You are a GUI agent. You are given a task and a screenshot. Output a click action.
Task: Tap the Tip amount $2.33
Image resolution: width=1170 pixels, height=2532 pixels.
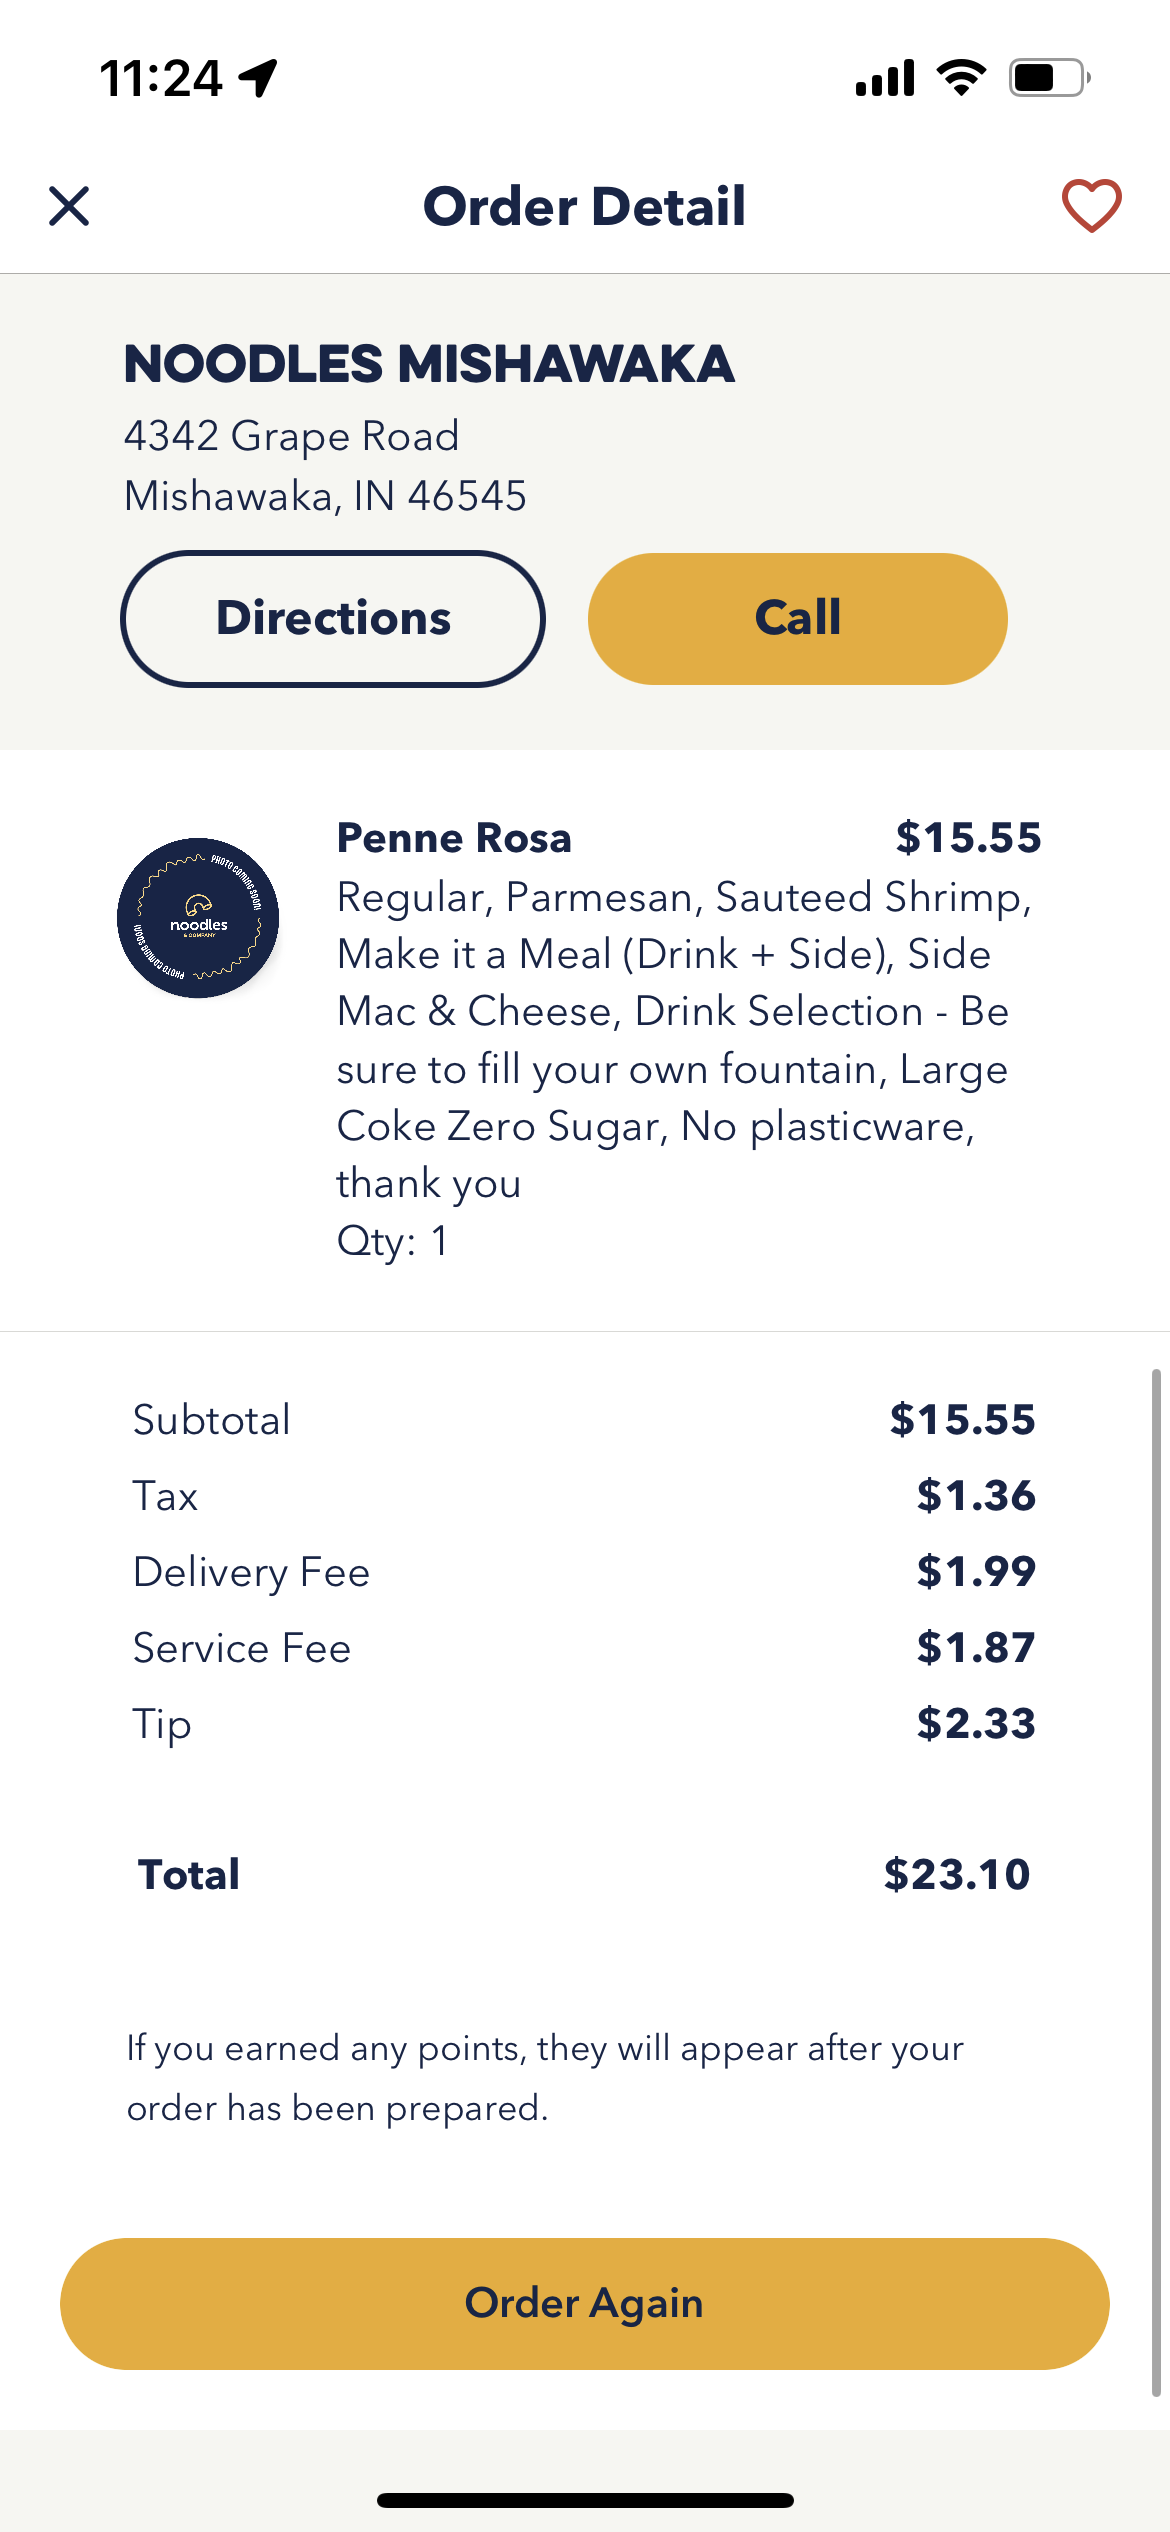click(x=976, y=1724)
